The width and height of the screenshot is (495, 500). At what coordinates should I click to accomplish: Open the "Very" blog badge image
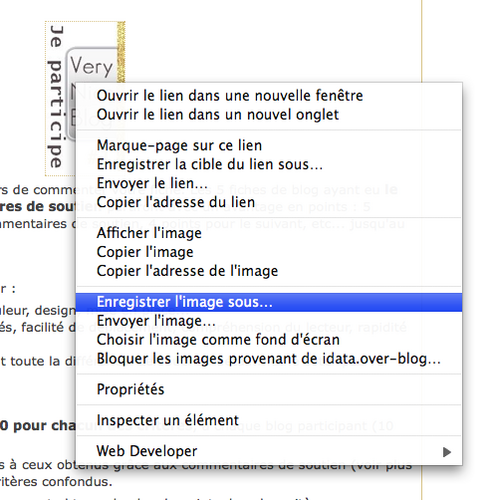coord(92,65)
